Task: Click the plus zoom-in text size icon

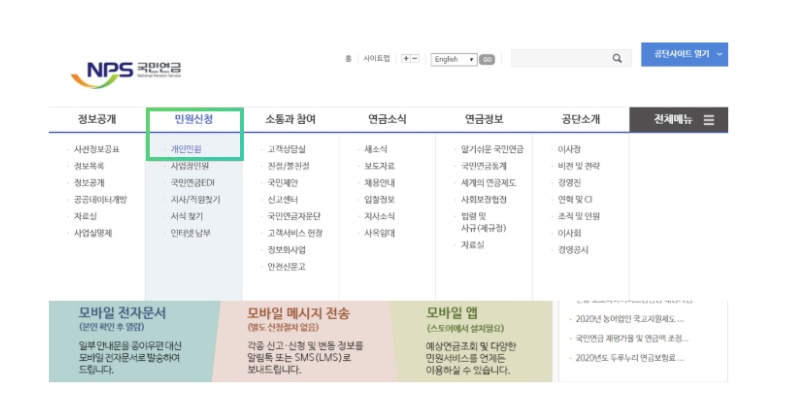Action: click(406, 59)
